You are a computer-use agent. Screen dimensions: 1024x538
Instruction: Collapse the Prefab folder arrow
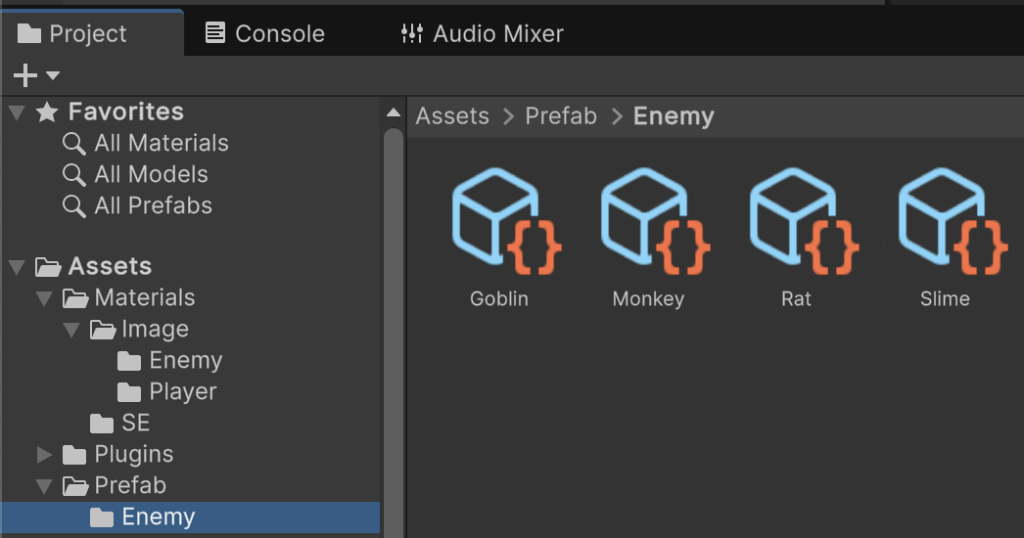(44, 486)
